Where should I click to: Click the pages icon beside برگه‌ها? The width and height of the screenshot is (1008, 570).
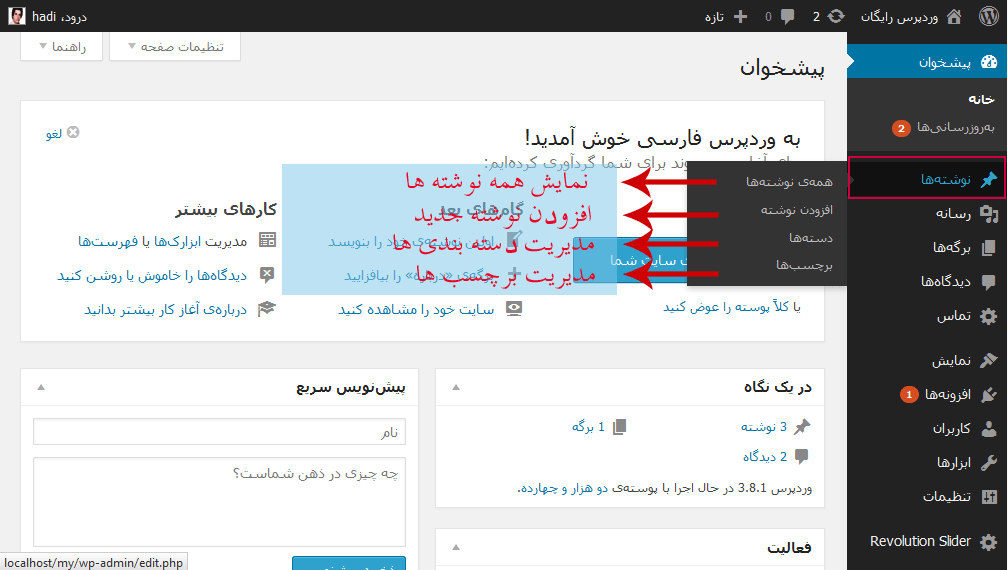click(x=989, y=247)
